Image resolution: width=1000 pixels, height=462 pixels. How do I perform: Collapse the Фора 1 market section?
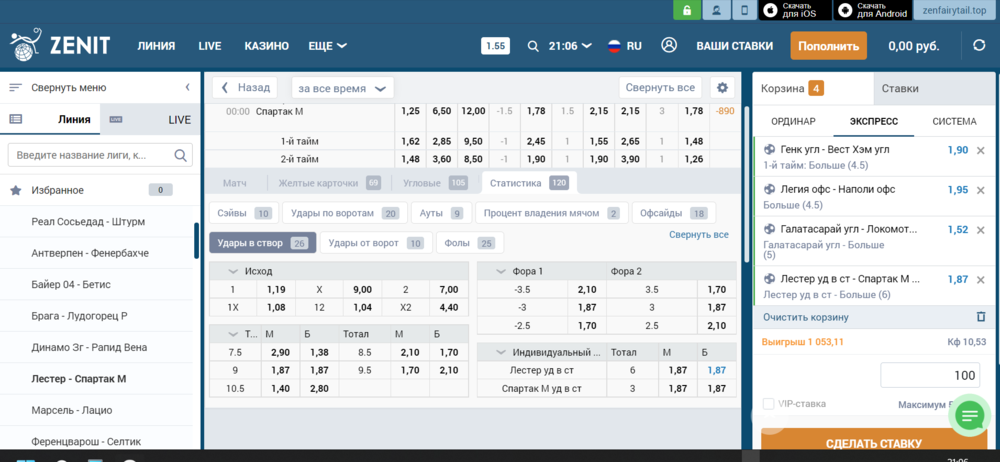(500, 271)
